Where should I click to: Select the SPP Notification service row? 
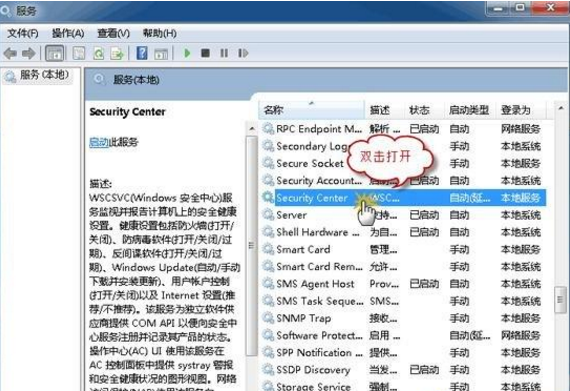pyautogui.click(x=404, y=352)
